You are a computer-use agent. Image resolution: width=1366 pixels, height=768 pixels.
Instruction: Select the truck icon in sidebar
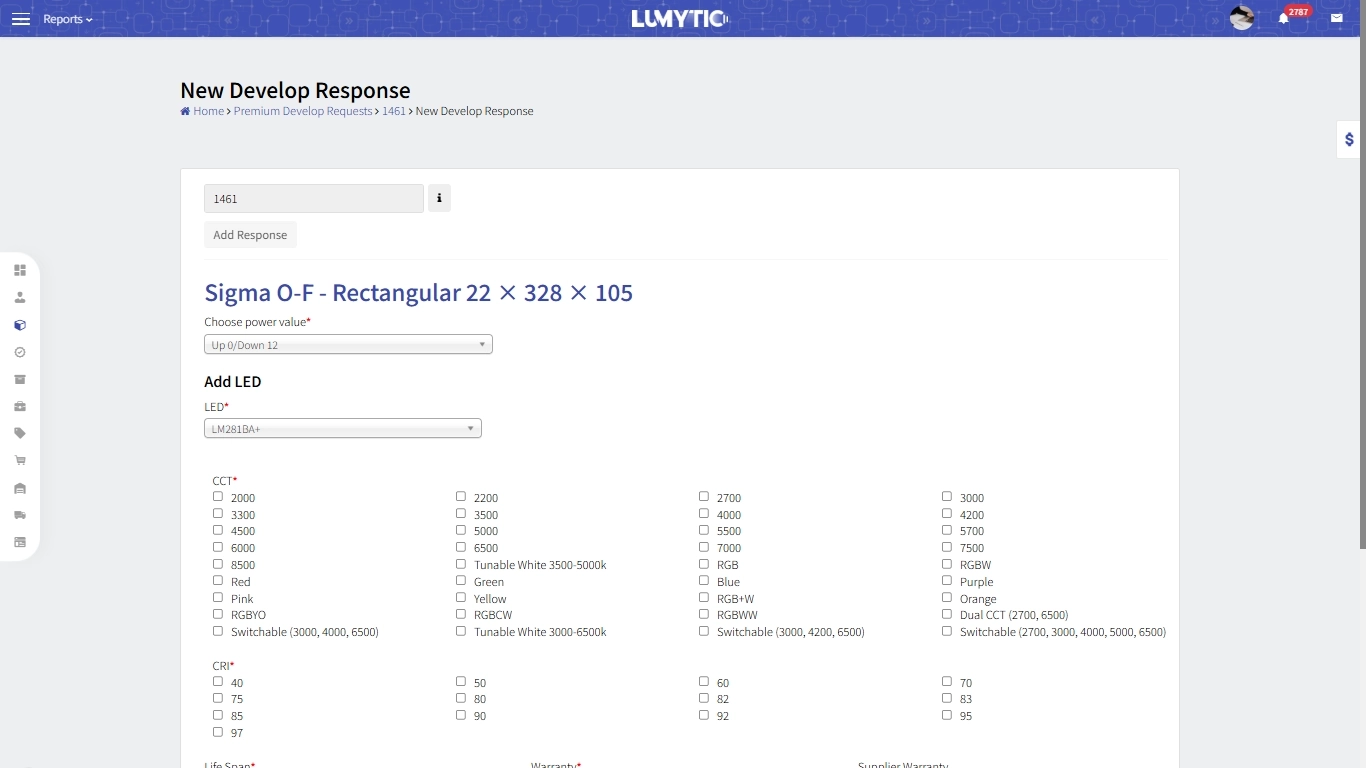(x=20, y=515)
